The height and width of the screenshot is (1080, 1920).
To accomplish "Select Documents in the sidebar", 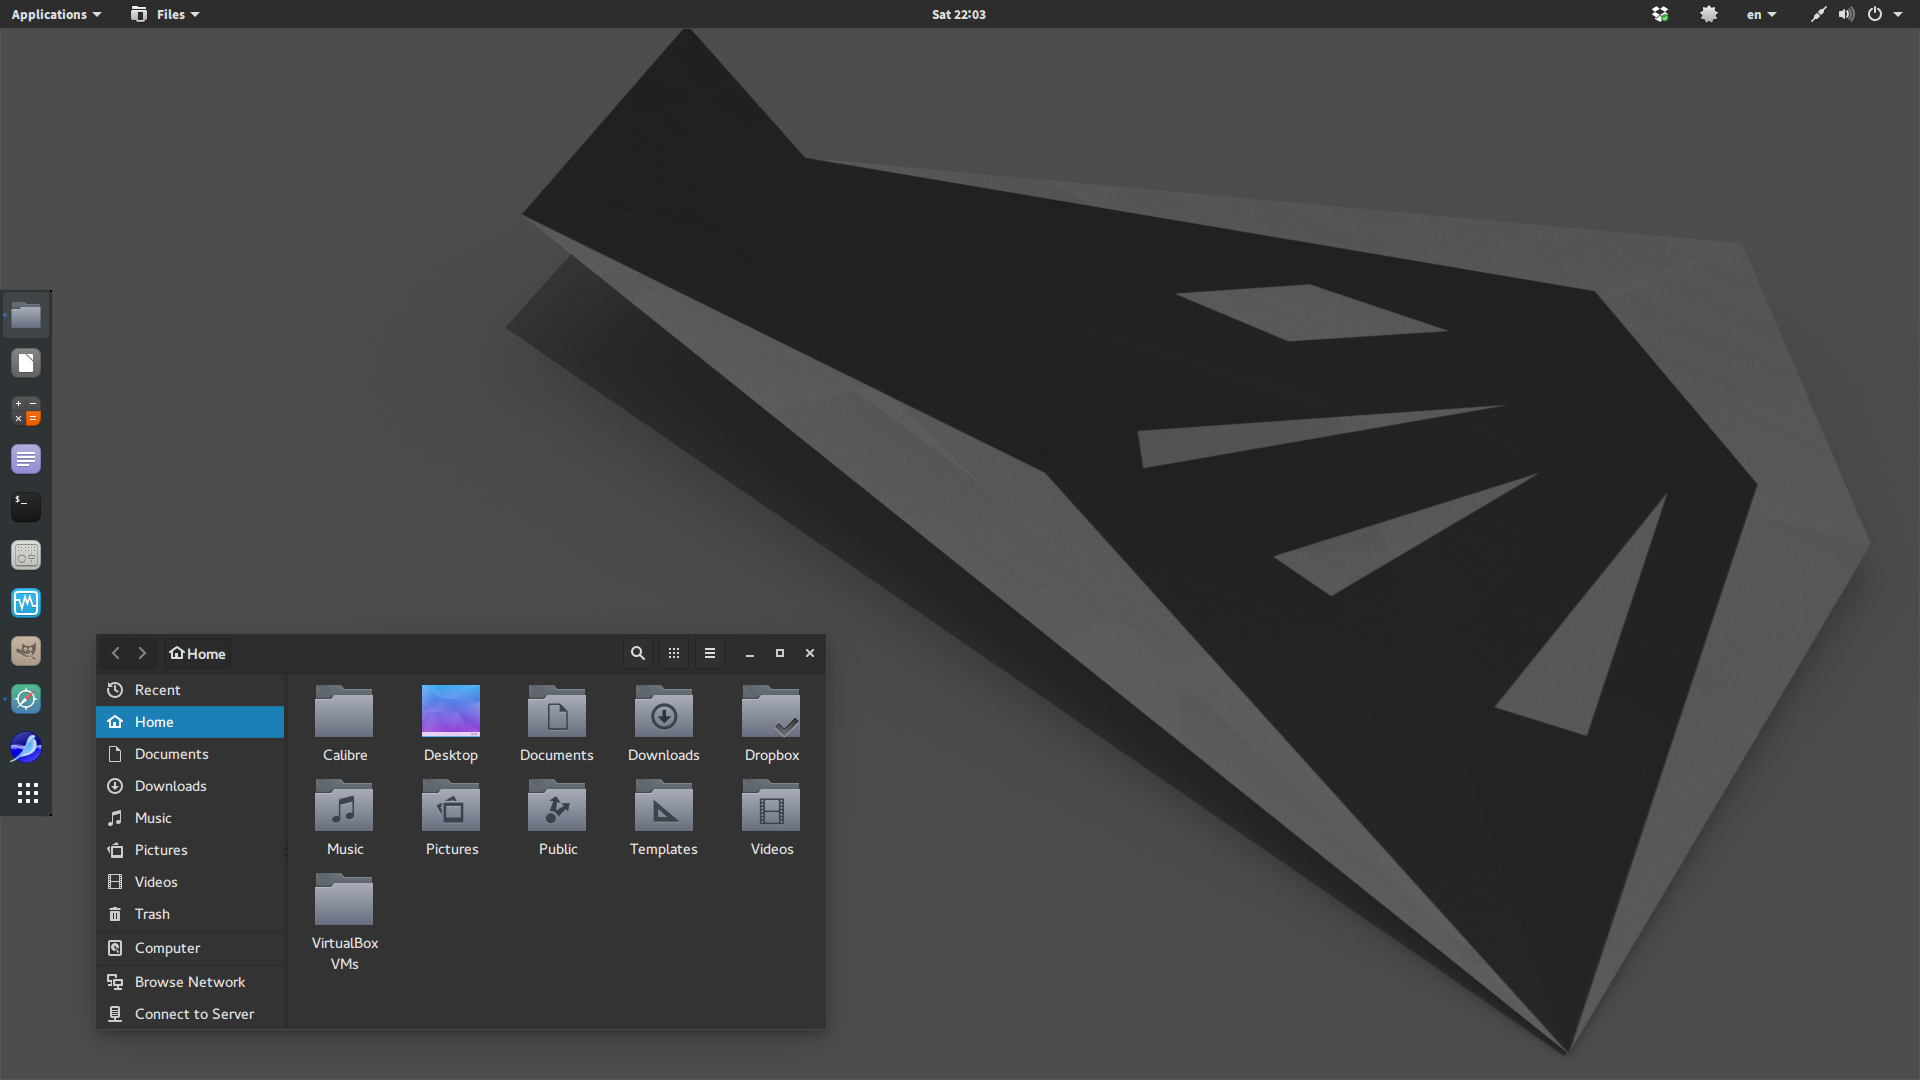I will (190, 754).
